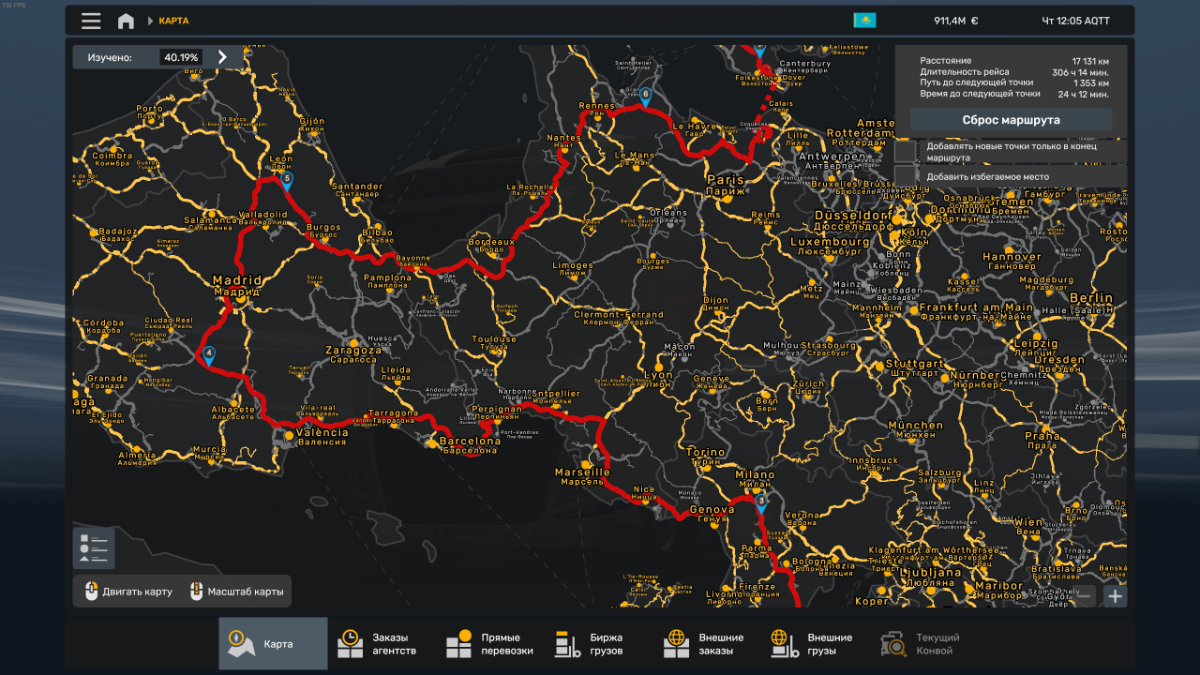Viewport: 1200px width, 675px height.
Task: Open the Внешние грузы section
Action: click(x=811, y=644)
